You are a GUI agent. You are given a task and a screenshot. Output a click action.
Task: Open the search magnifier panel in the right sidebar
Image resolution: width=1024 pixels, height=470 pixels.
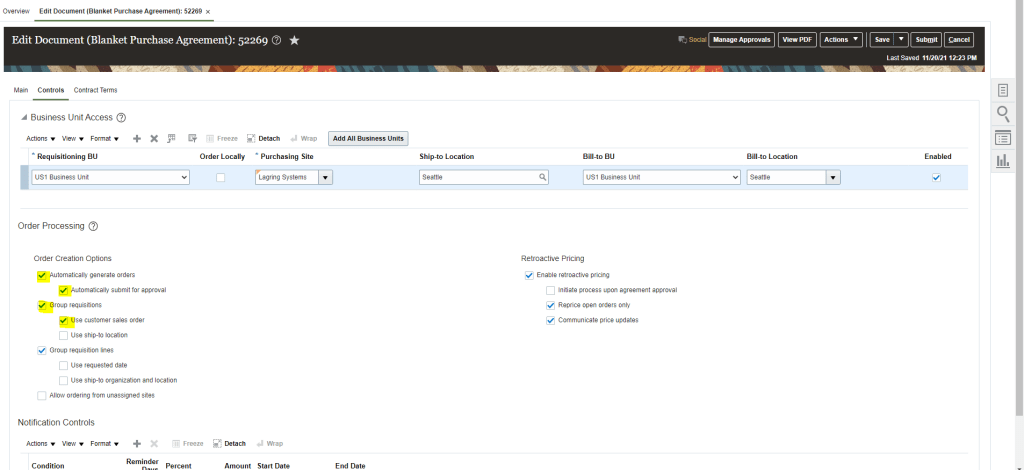[1003, 114]
